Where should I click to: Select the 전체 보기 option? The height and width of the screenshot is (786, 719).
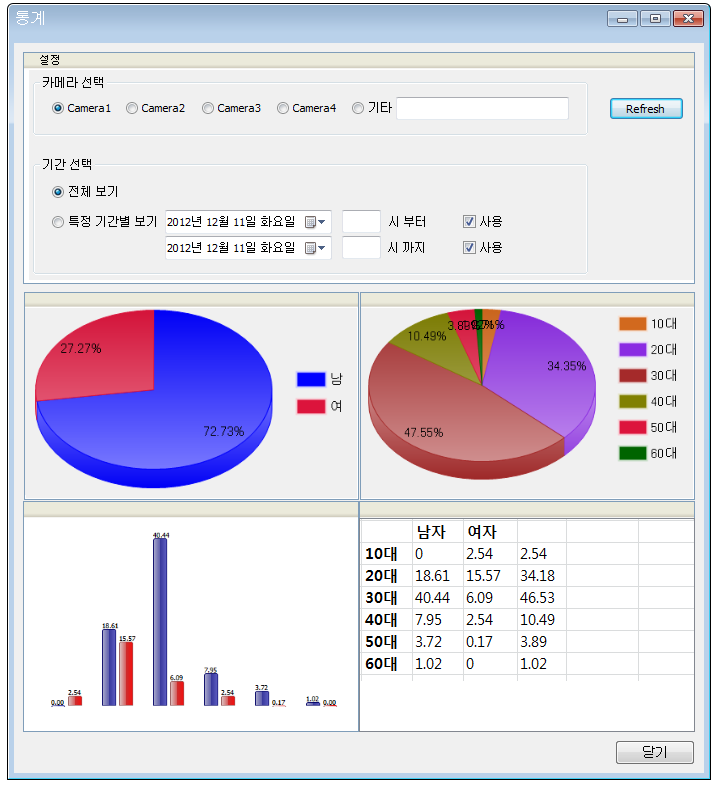(x=58, y=191)
